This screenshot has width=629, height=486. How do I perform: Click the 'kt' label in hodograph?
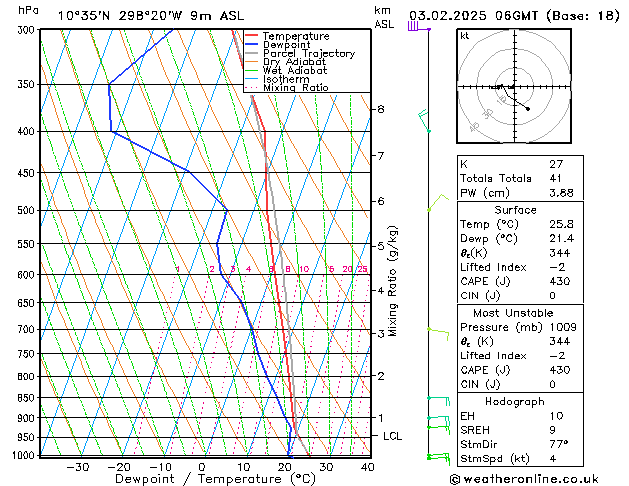465,36
